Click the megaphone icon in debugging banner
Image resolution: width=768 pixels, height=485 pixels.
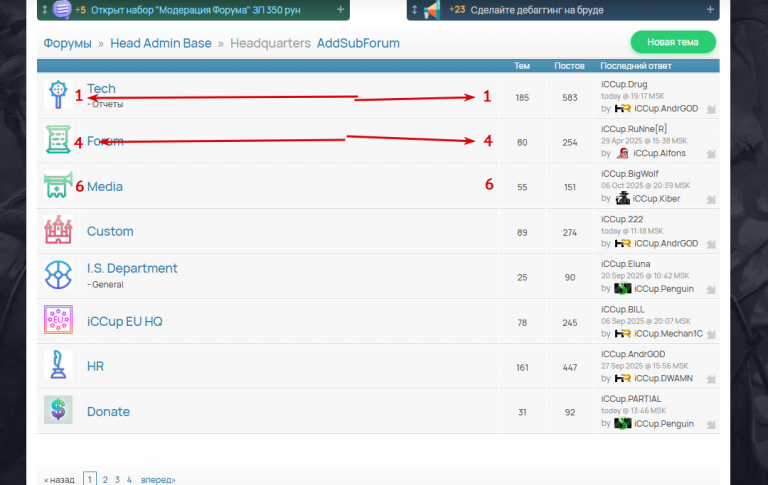pyautogui.click(x=432, y=10)
